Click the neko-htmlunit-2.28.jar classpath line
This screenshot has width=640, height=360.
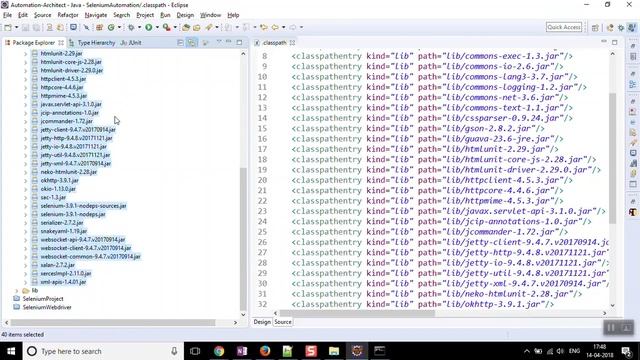coord(437,294)
